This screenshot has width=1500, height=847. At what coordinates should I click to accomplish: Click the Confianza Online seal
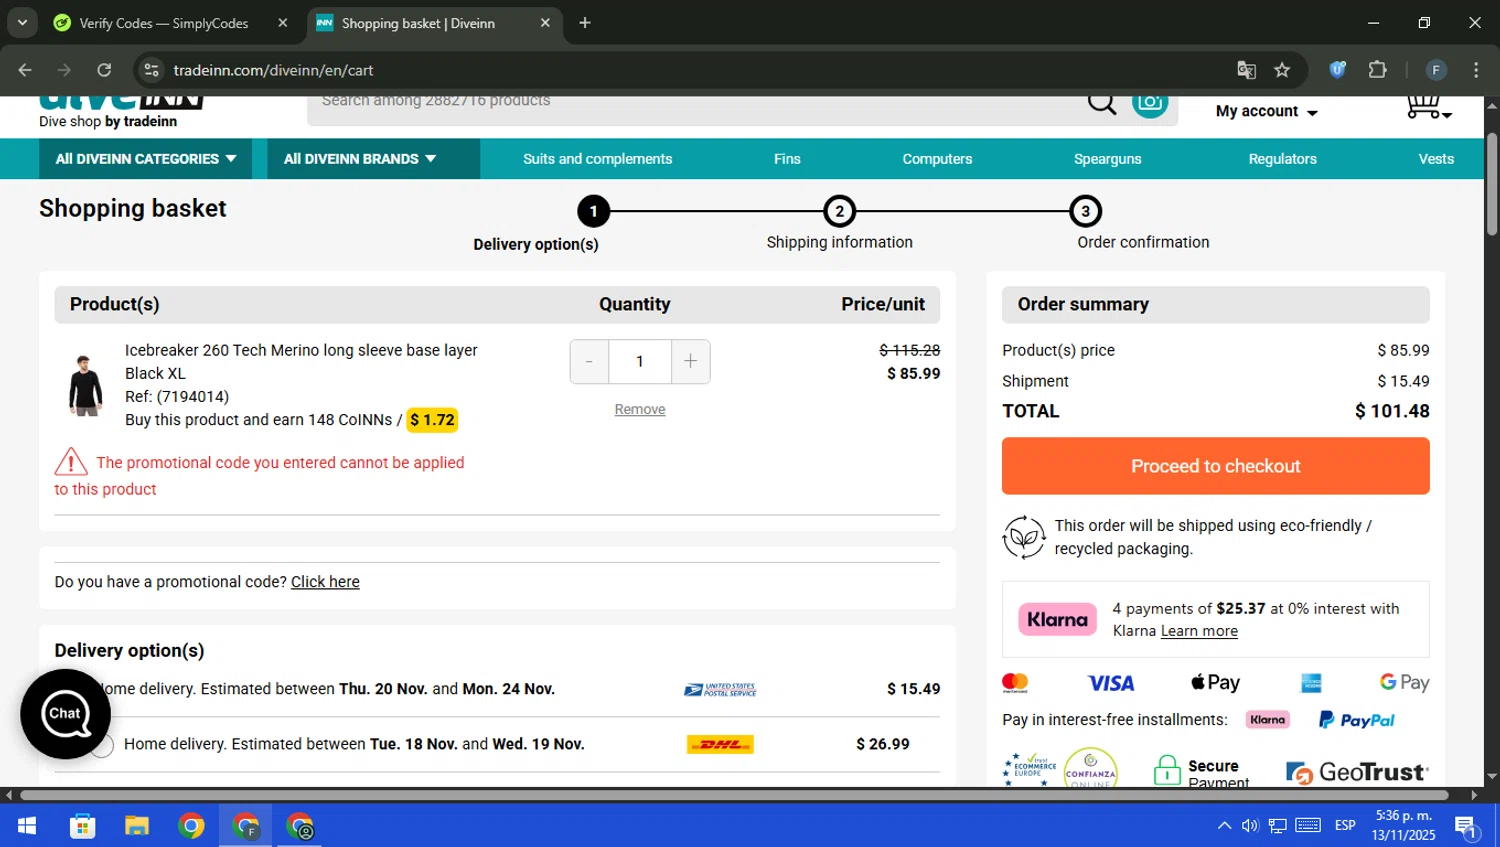pyautogui.click(x=1090, y=768)
